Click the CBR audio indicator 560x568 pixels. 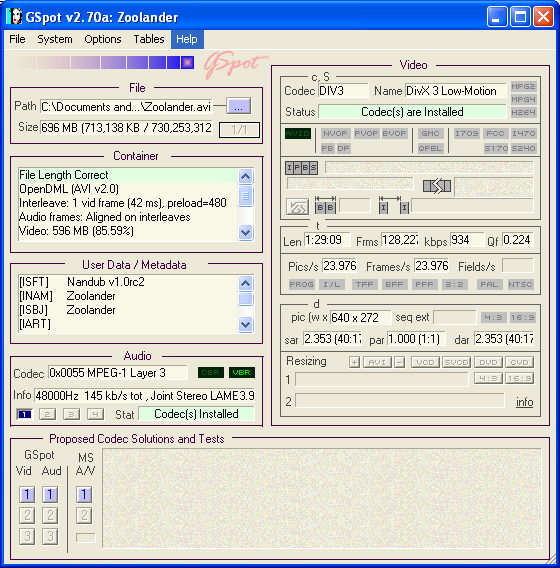click(210, 372)
